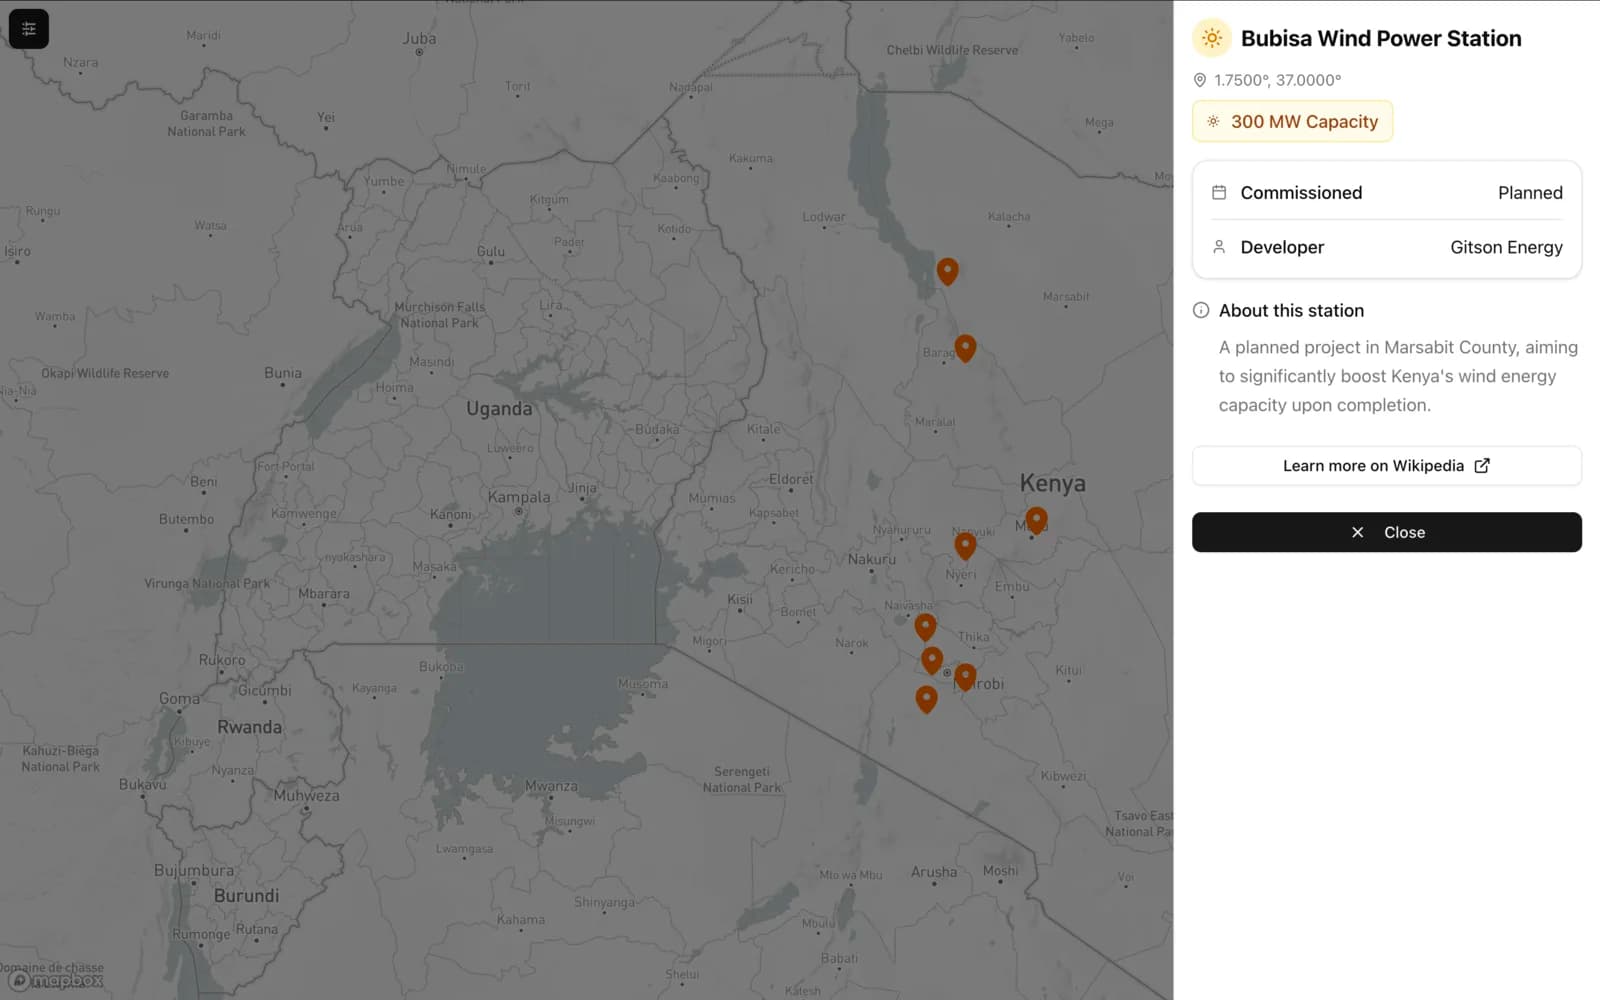Click the Bubisa Wind Power Station title
This screenshot has width=1600, height=1000.
point(1381,38)
